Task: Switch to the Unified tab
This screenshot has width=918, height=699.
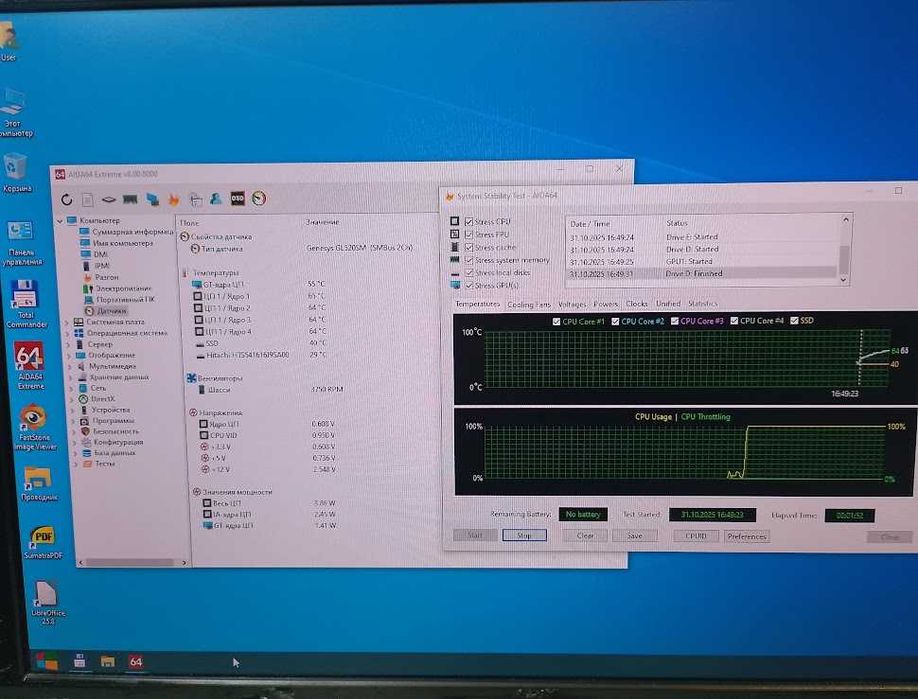Action: click(668, 303)
